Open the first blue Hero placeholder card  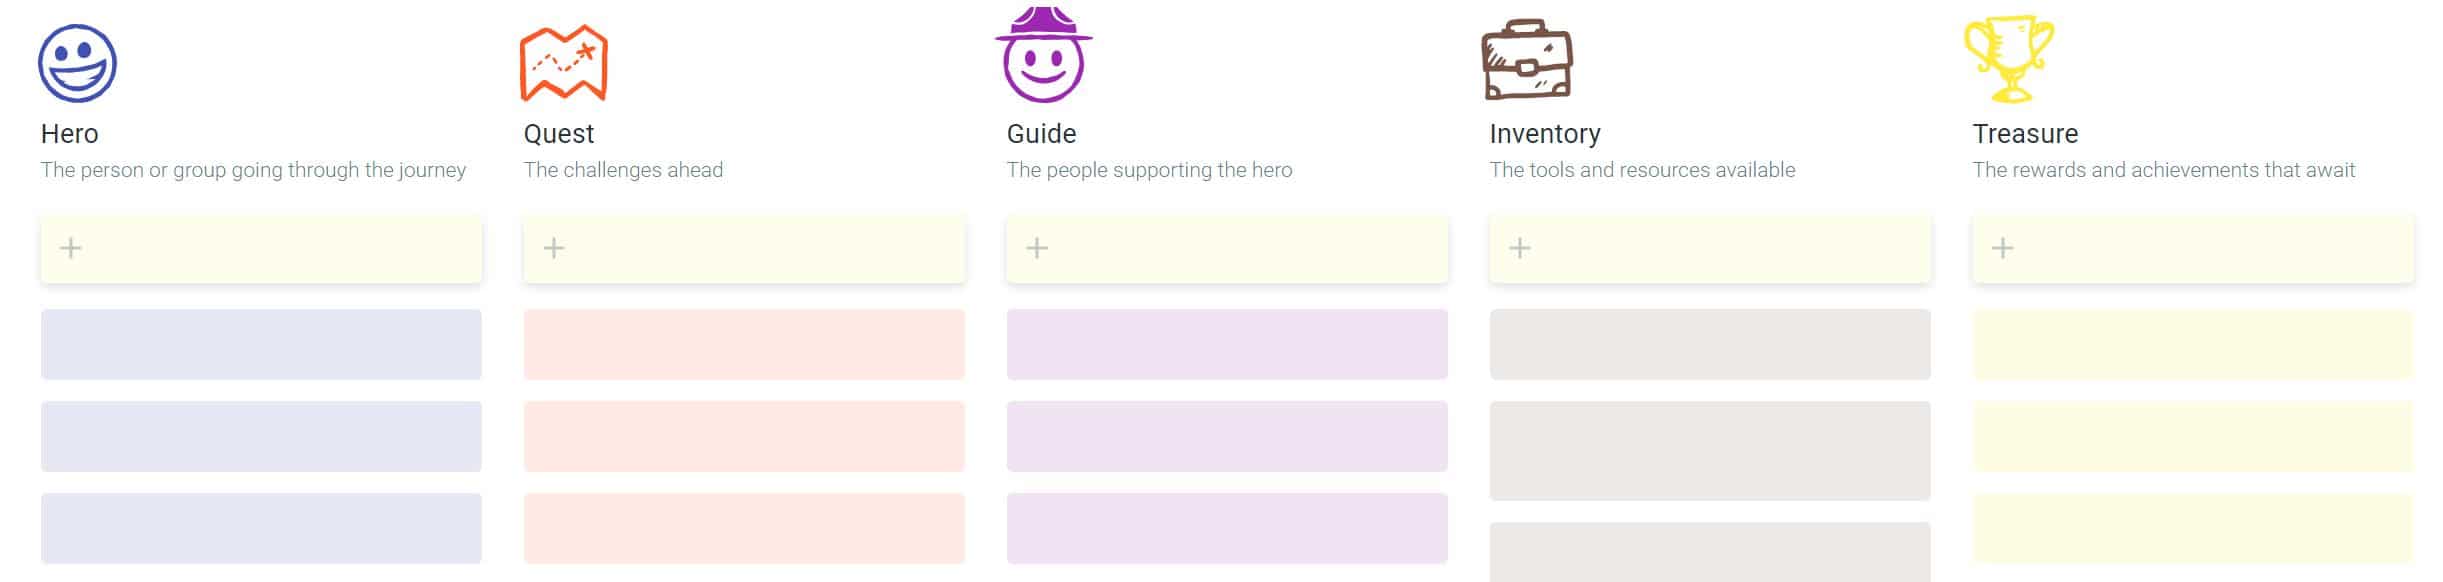(261, 344)
